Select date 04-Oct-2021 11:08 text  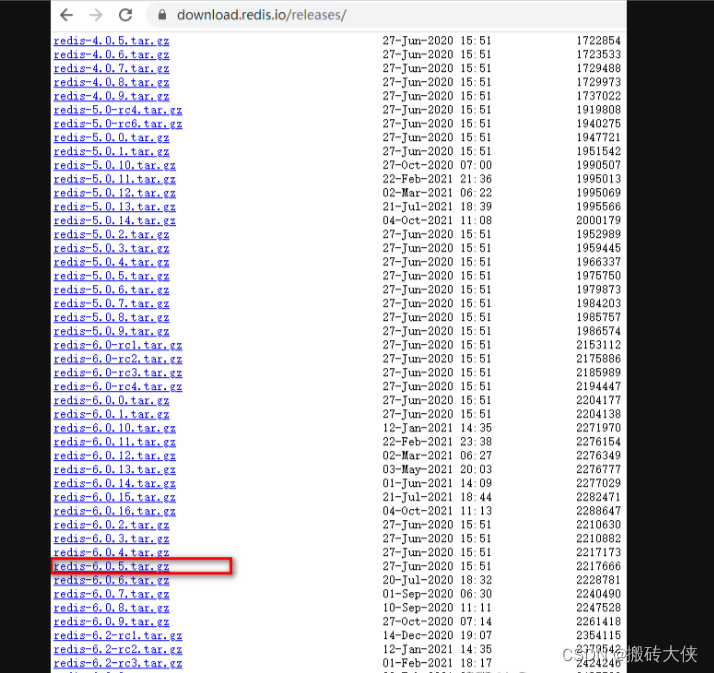pos(437,221)
